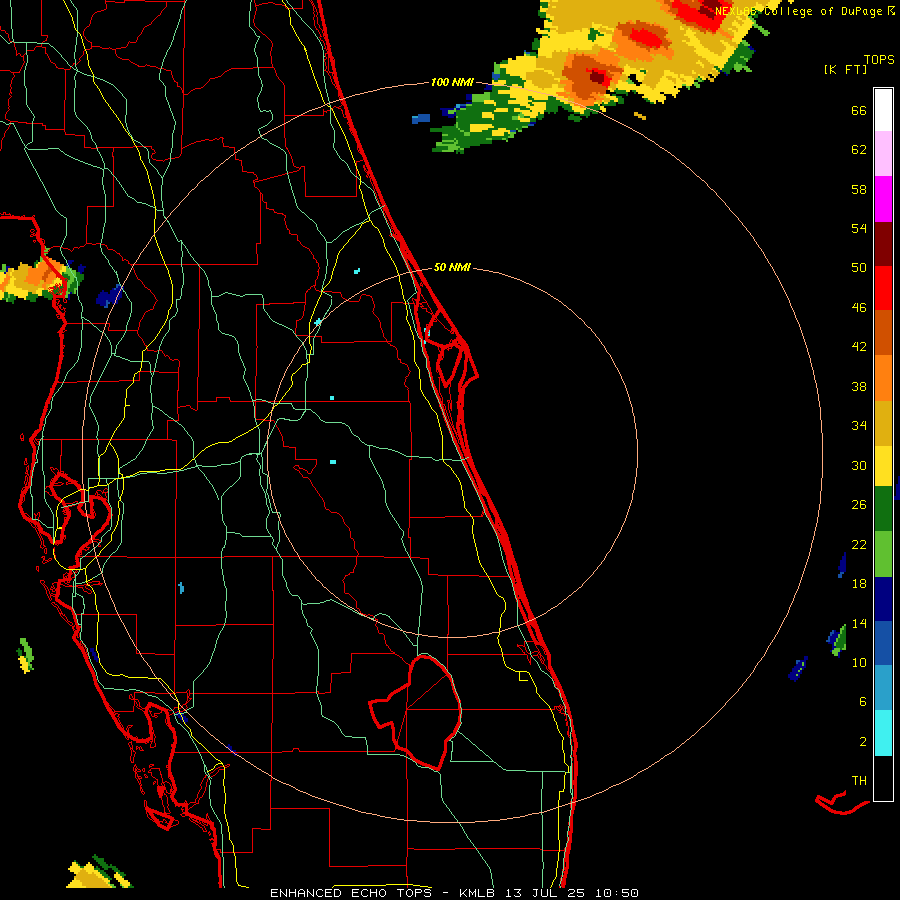Click the "66" legend value

(x=859, y=111)
